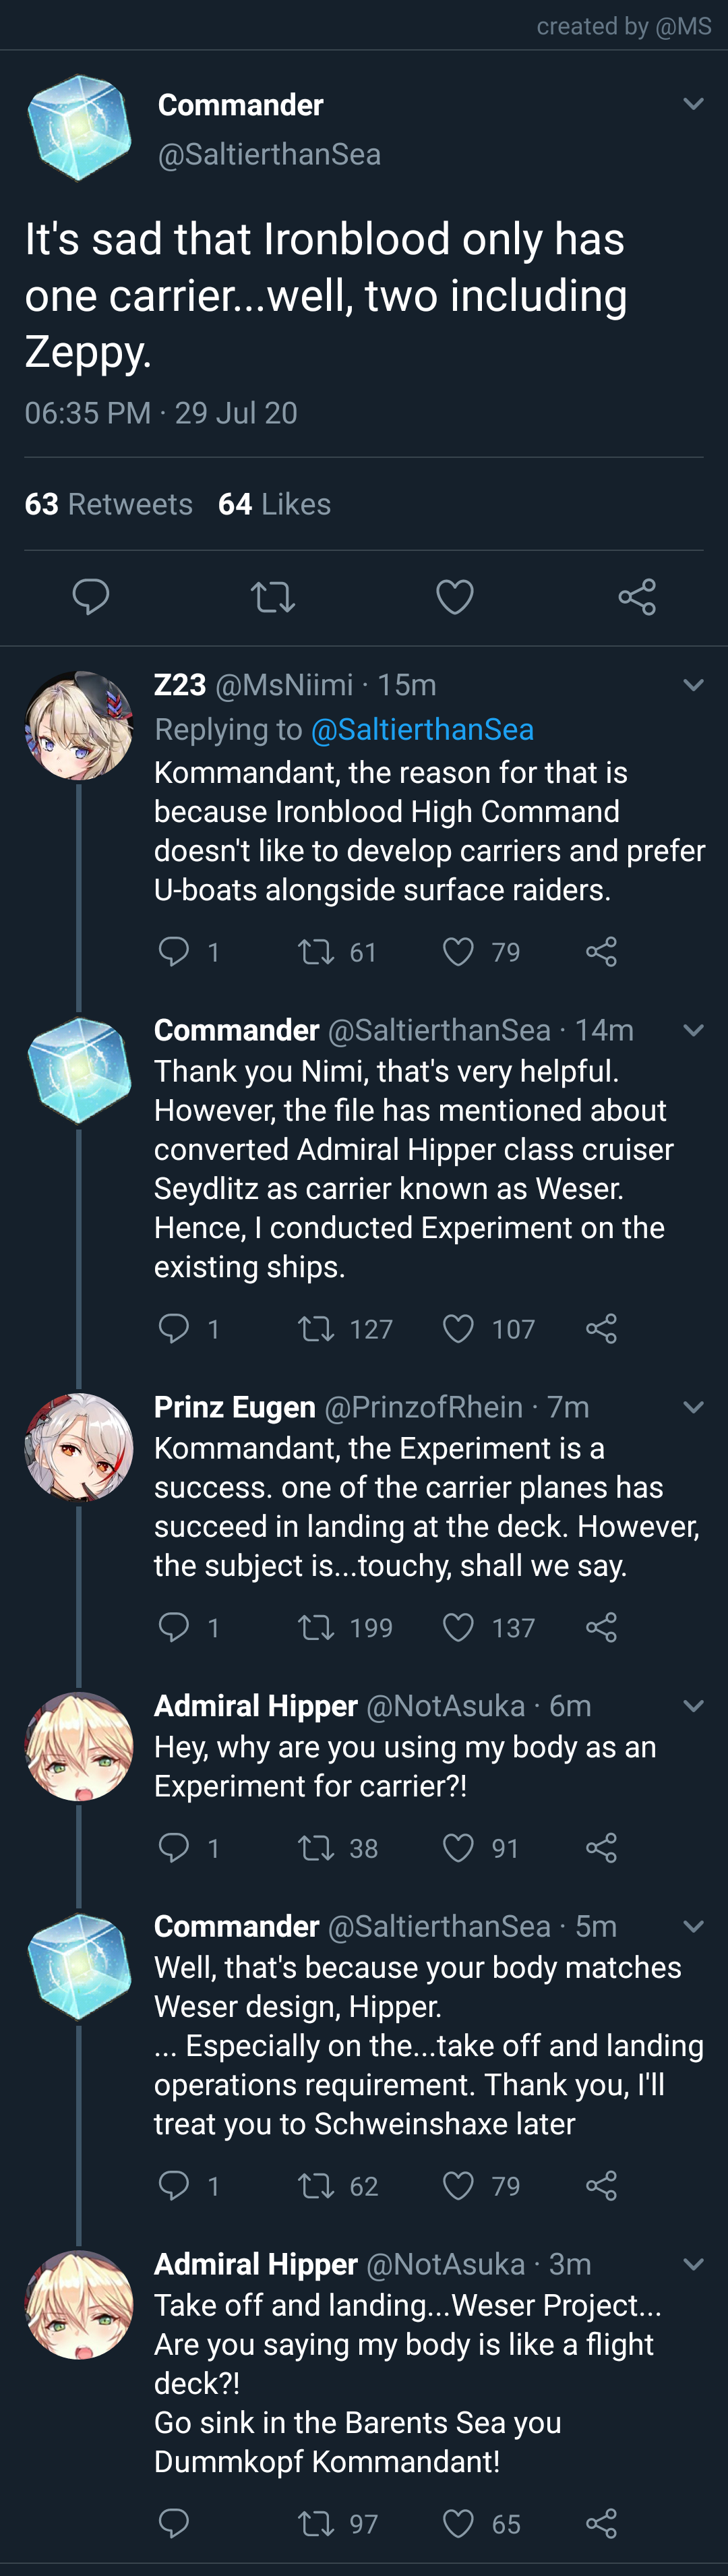Expand the menu chevron on Z23's reply
This screenshot has width=728, height=2576.
pyautogui.click(x=693, y=685)
